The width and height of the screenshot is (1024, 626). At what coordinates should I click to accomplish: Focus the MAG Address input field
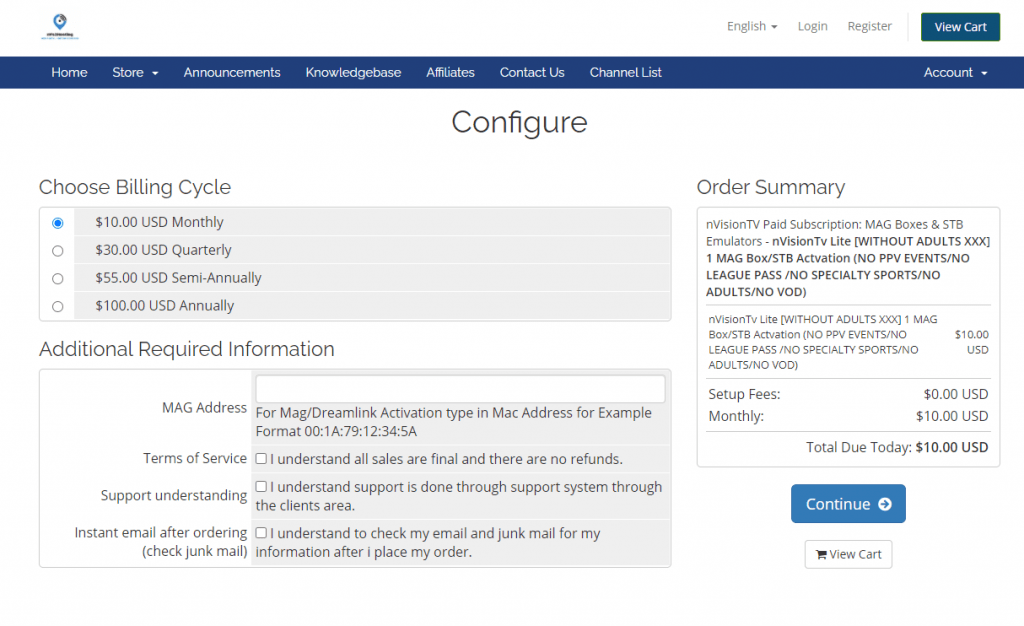(x=460, y=389)
